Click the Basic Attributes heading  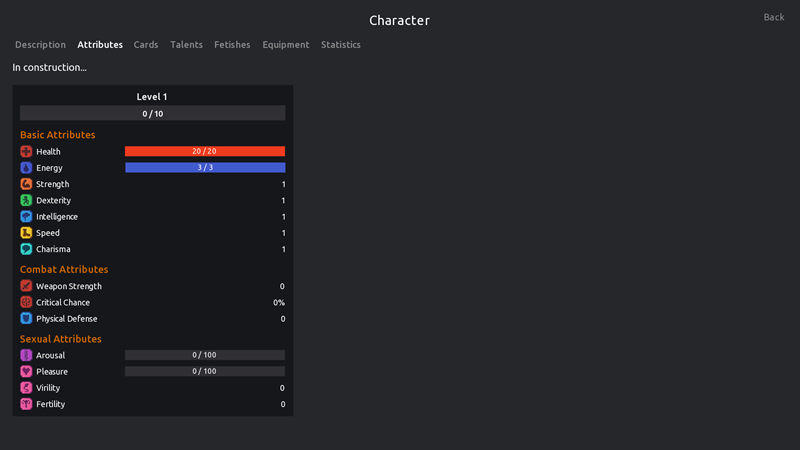pos(58,135)
